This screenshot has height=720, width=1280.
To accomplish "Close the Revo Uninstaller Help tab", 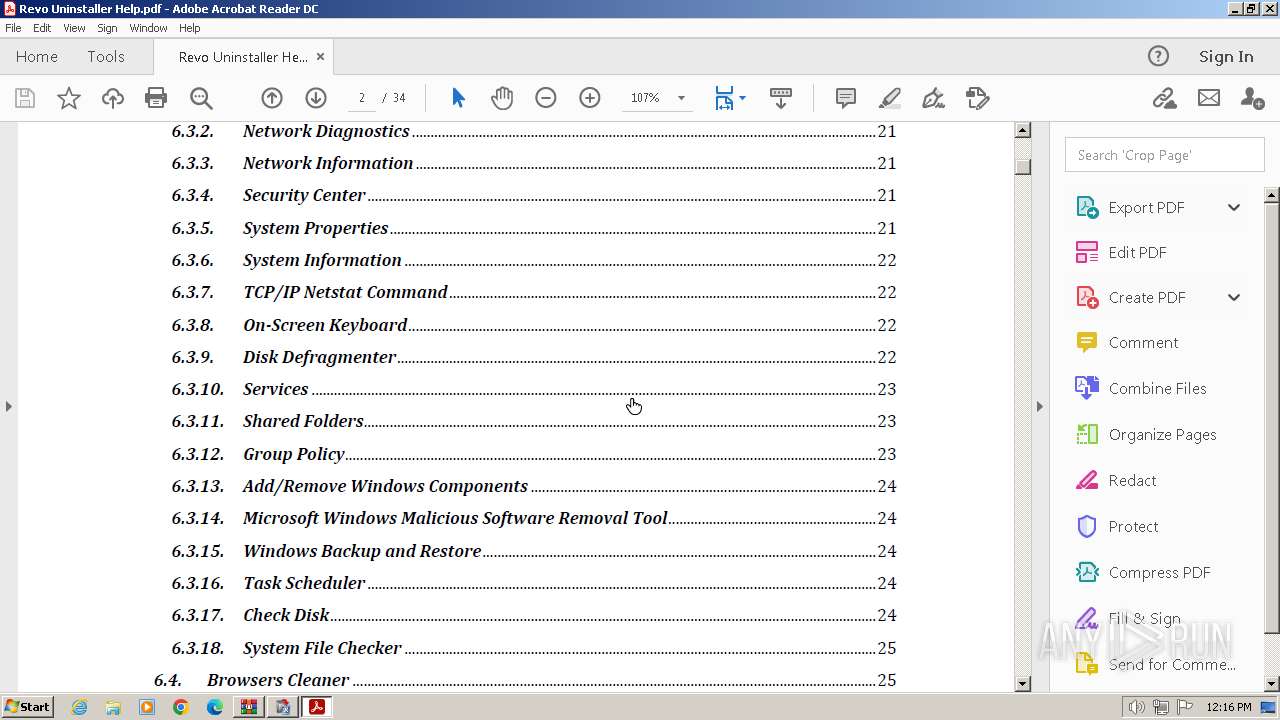I will [x=320, y=57].
